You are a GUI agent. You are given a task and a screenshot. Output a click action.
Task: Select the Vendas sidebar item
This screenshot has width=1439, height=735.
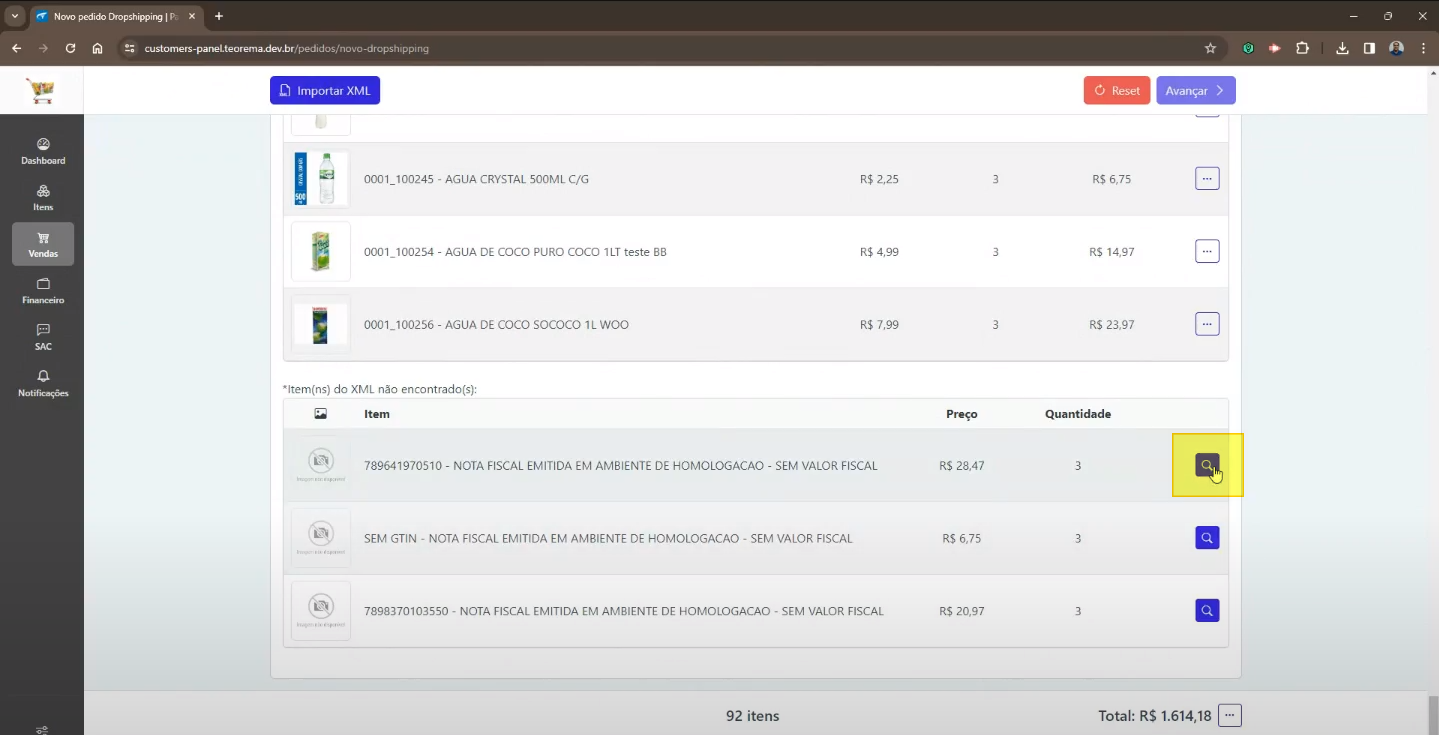pyautogui.click(x=43, y=244)
